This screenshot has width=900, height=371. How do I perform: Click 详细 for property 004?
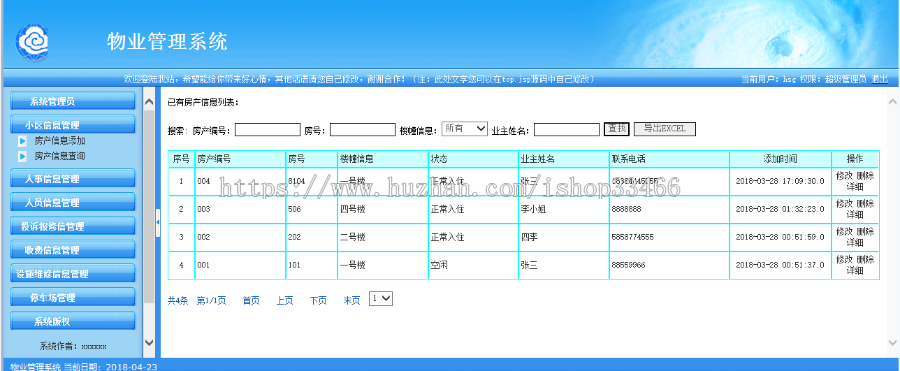(x=855, y=187)
